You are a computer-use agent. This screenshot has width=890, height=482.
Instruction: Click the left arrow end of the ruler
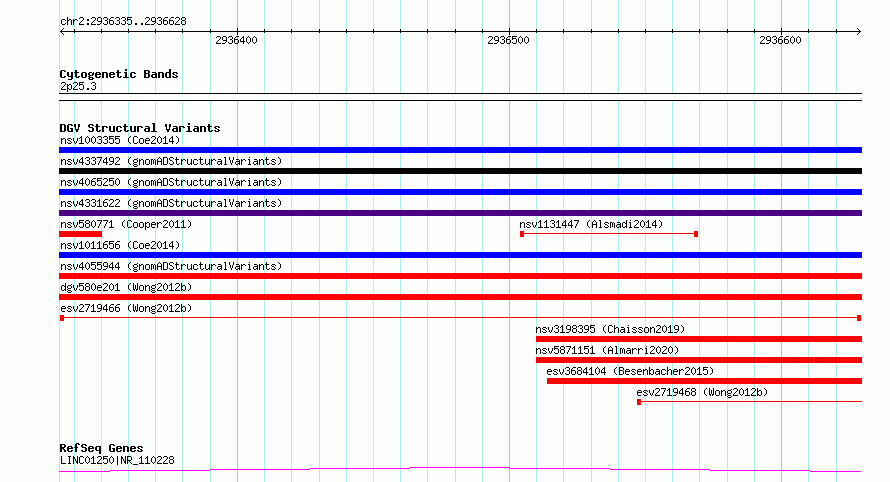coord(62,32)
